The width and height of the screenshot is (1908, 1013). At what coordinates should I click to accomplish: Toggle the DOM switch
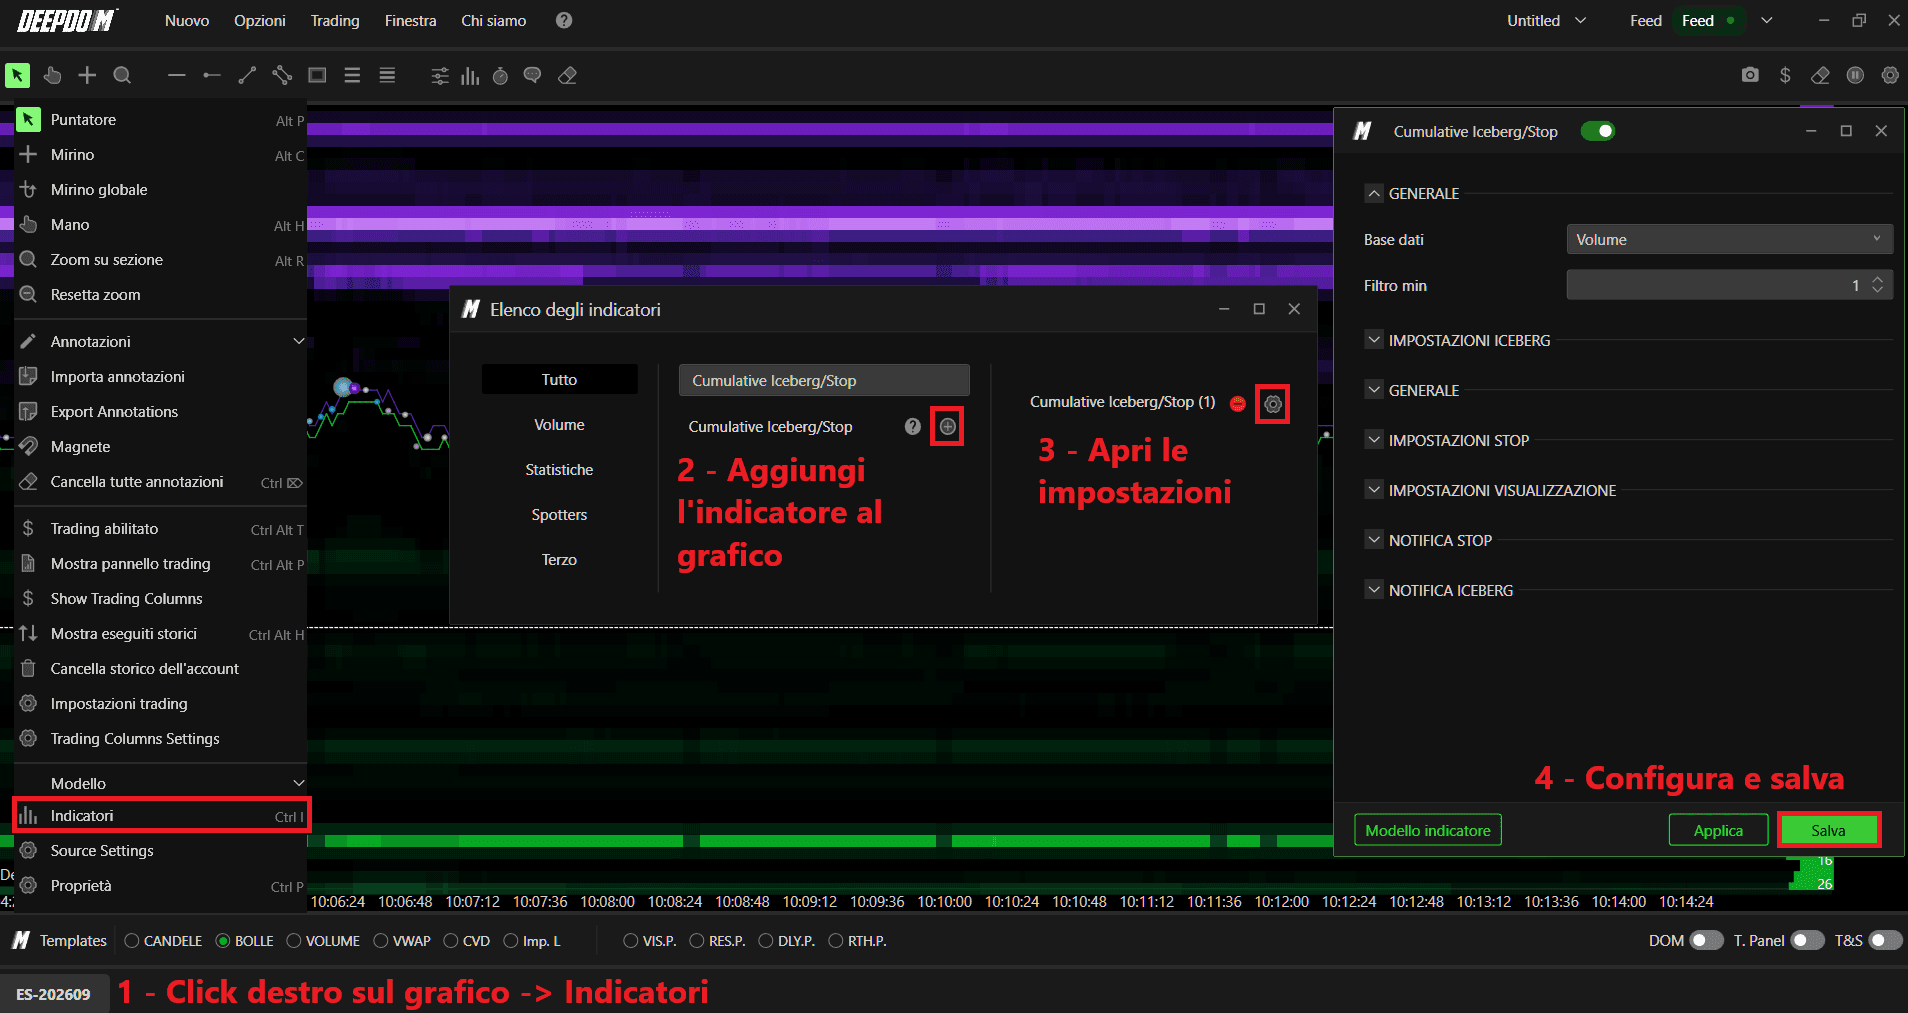(x=1706, y=940)
